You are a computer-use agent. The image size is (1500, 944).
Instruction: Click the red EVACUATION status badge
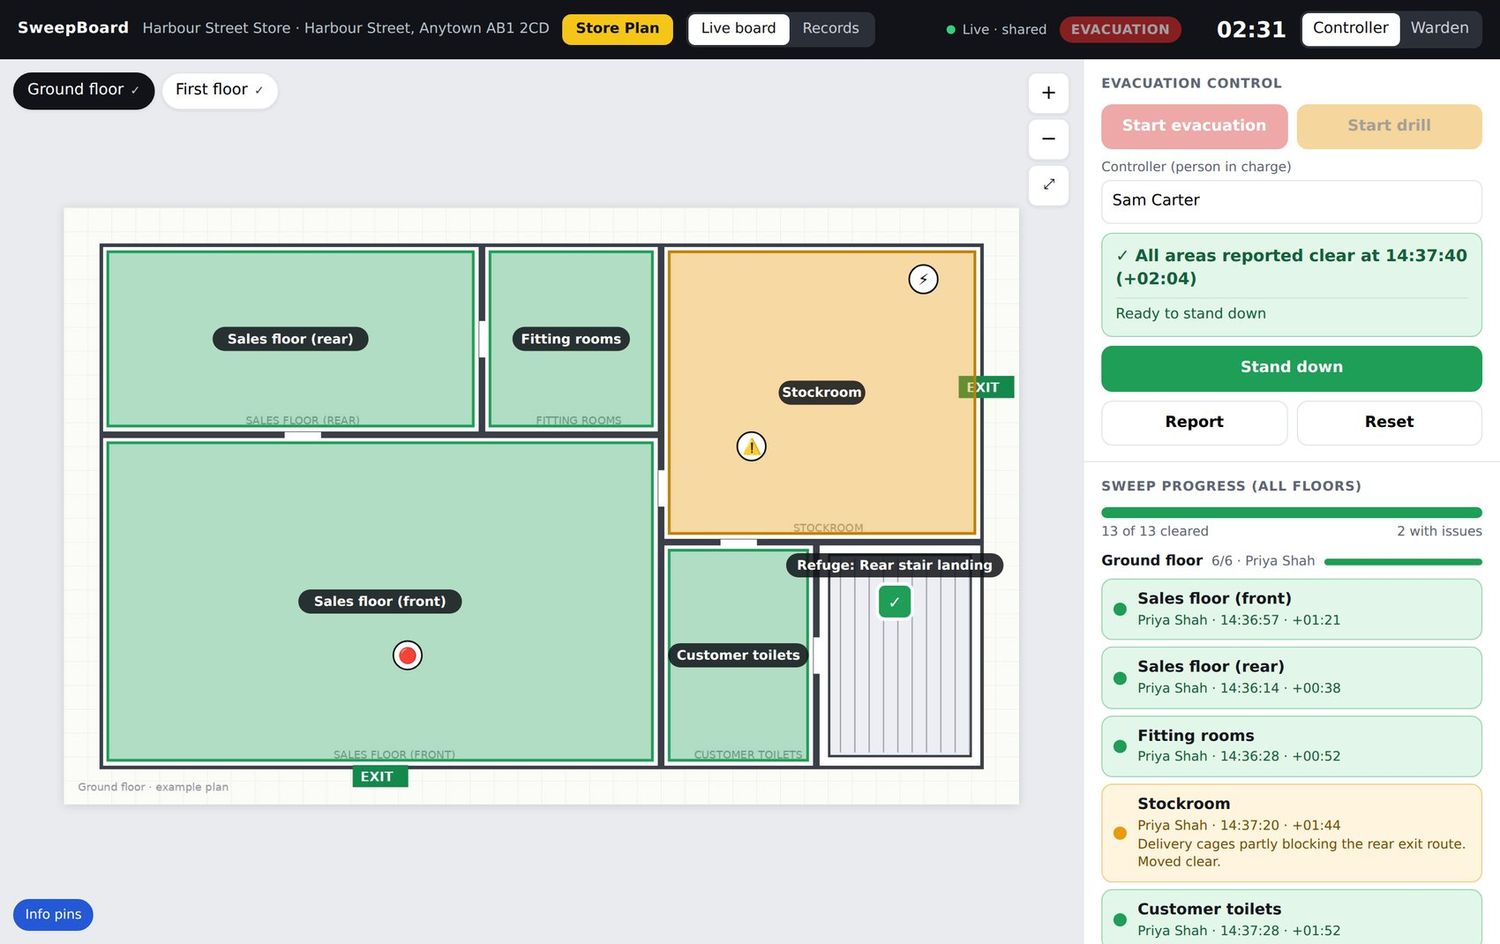(x=1120, y=29)
